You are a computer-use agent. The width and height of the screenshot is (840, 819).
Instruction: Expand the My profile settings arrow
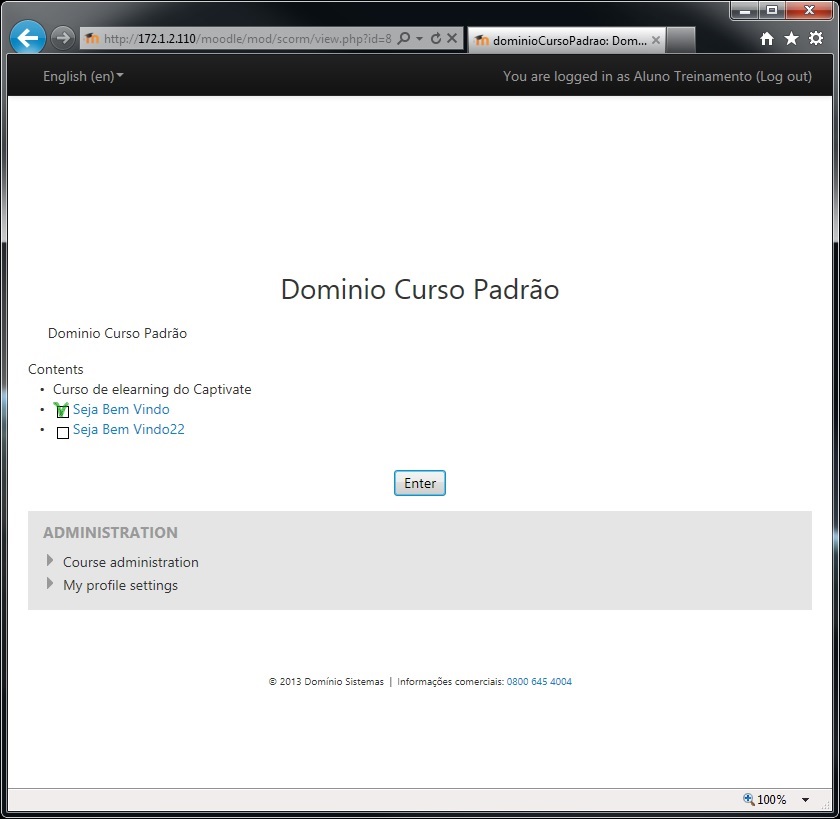(50, 583)
